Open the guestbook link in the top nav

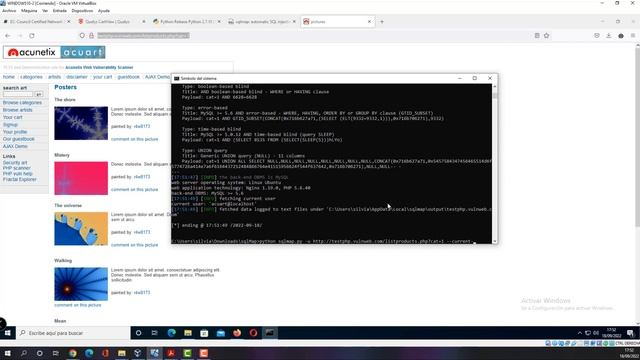coord(129,77)
